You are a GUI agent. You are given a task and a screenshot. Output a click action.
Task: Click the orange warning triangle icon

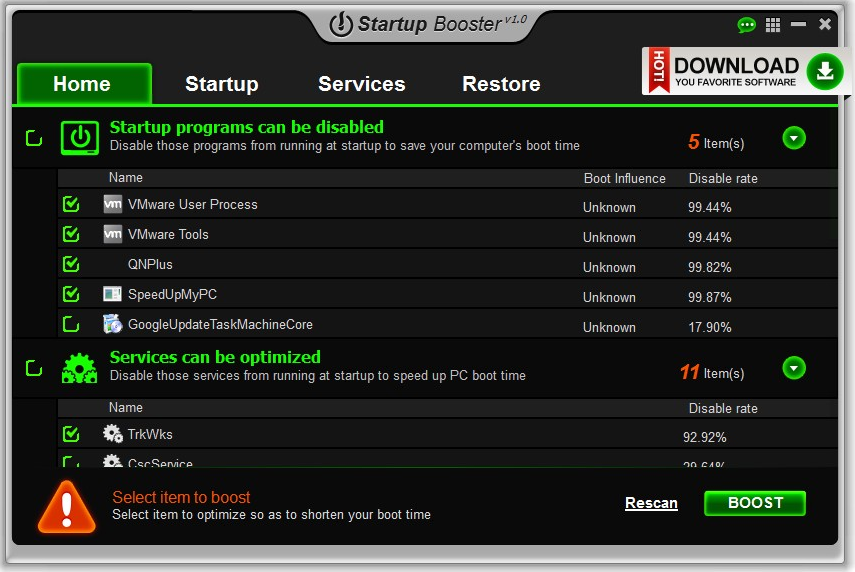(x=67, y=507)
